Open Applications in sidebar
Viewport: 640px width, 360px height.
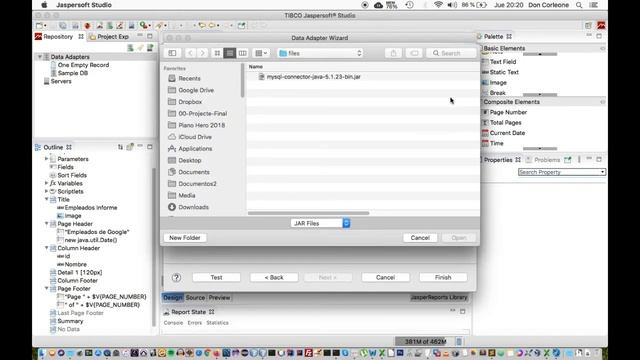[x=195, y=149]
